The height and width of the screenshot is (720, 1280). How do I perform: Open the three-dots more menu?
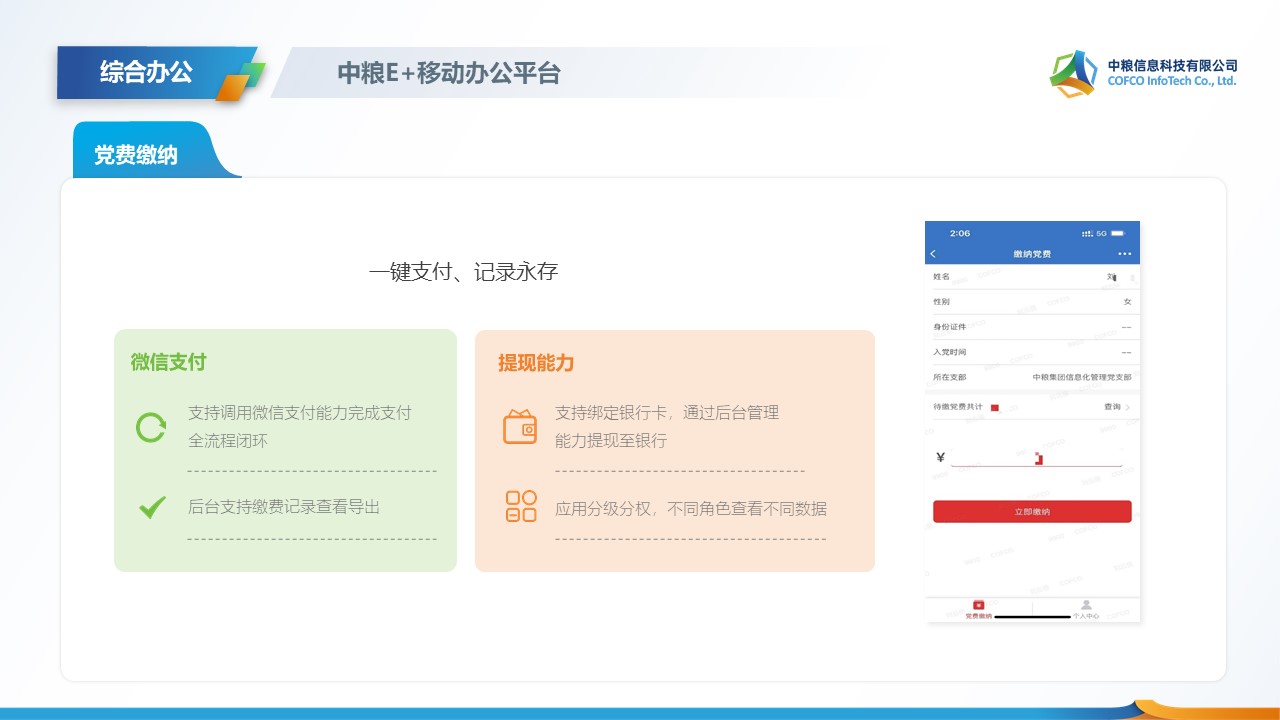click(1125, 254)
